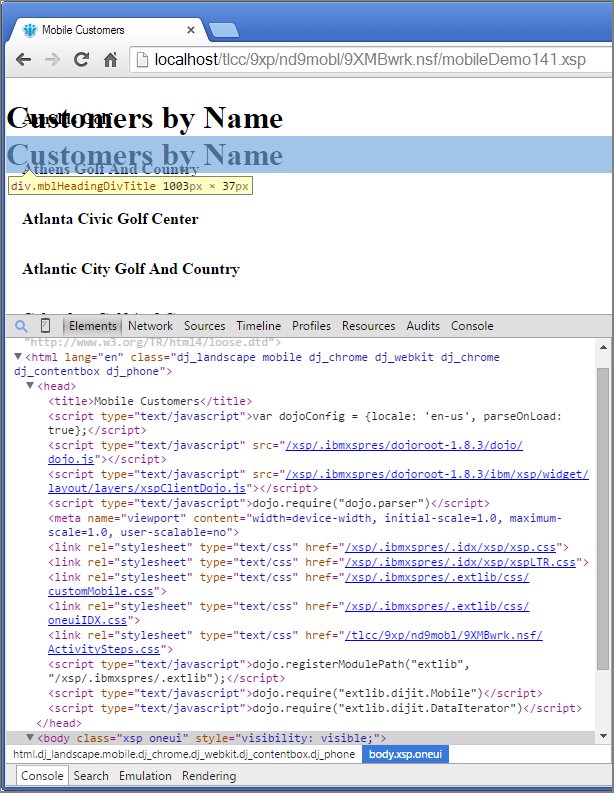This screenshot has width=614, height=793.
Task: Click the html breadcrumb in DevTools path bar
Action: 184,754
